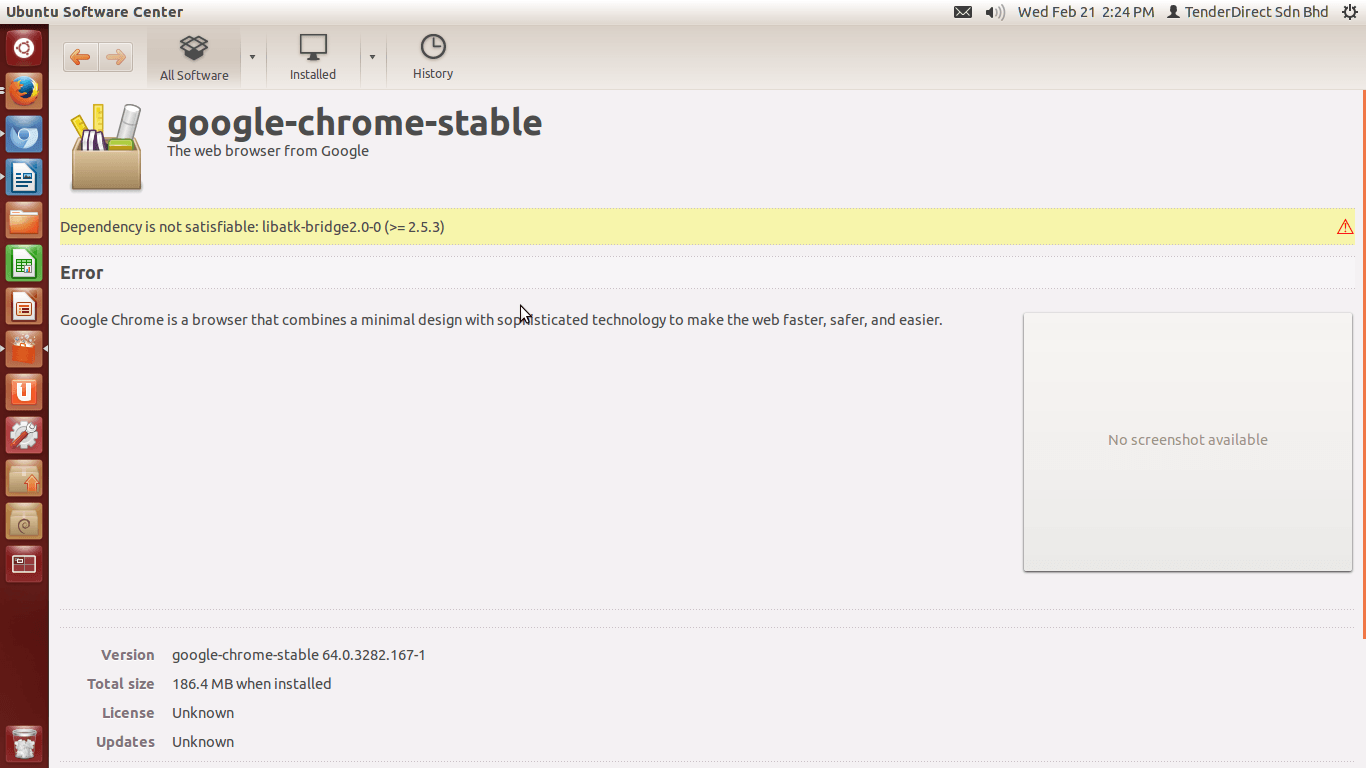Click version text 'google-chrome-stable 64.0.3282.167-1'

coord(299,655)
